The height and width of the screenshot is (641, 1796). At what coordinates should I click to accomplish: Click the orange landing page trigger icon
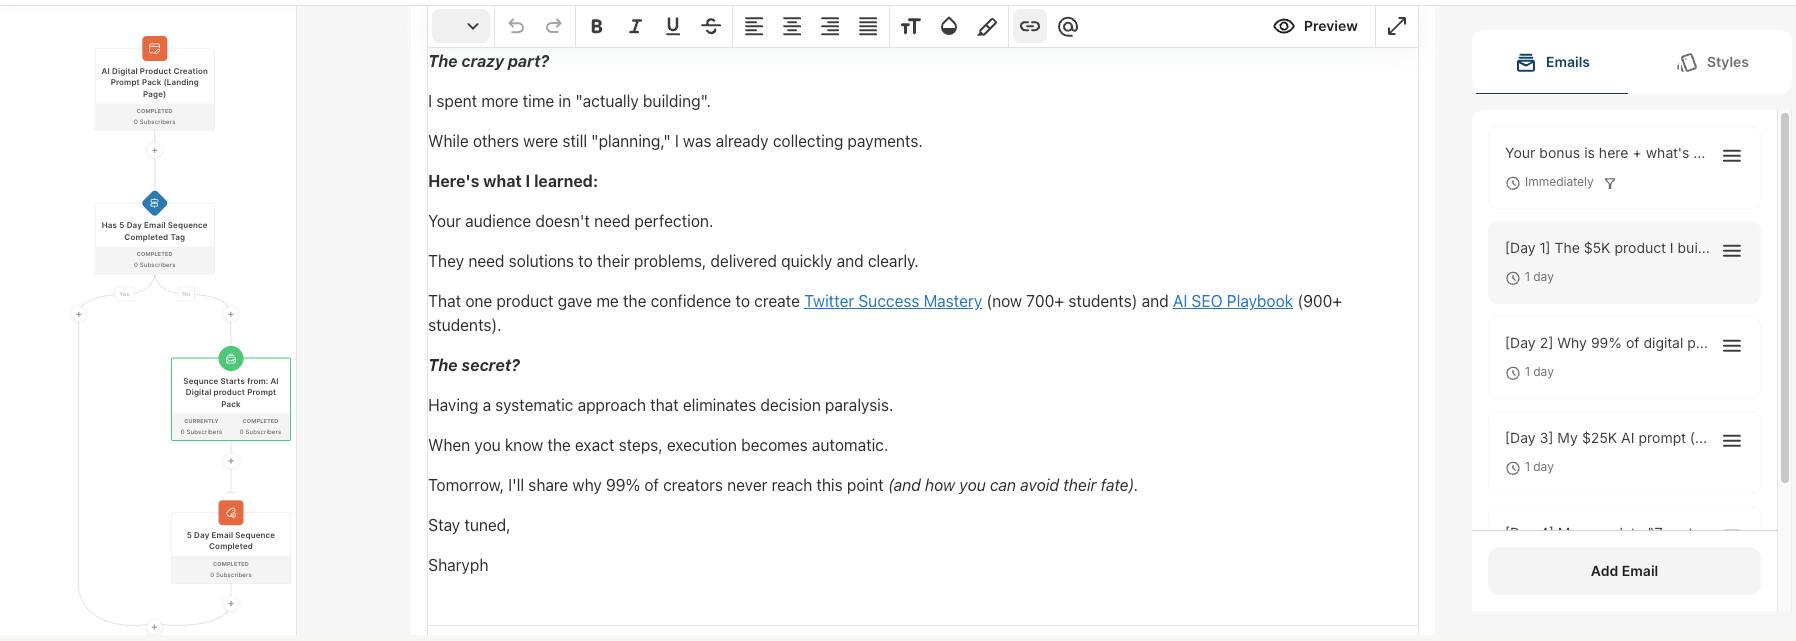click(x=154, y=48)
